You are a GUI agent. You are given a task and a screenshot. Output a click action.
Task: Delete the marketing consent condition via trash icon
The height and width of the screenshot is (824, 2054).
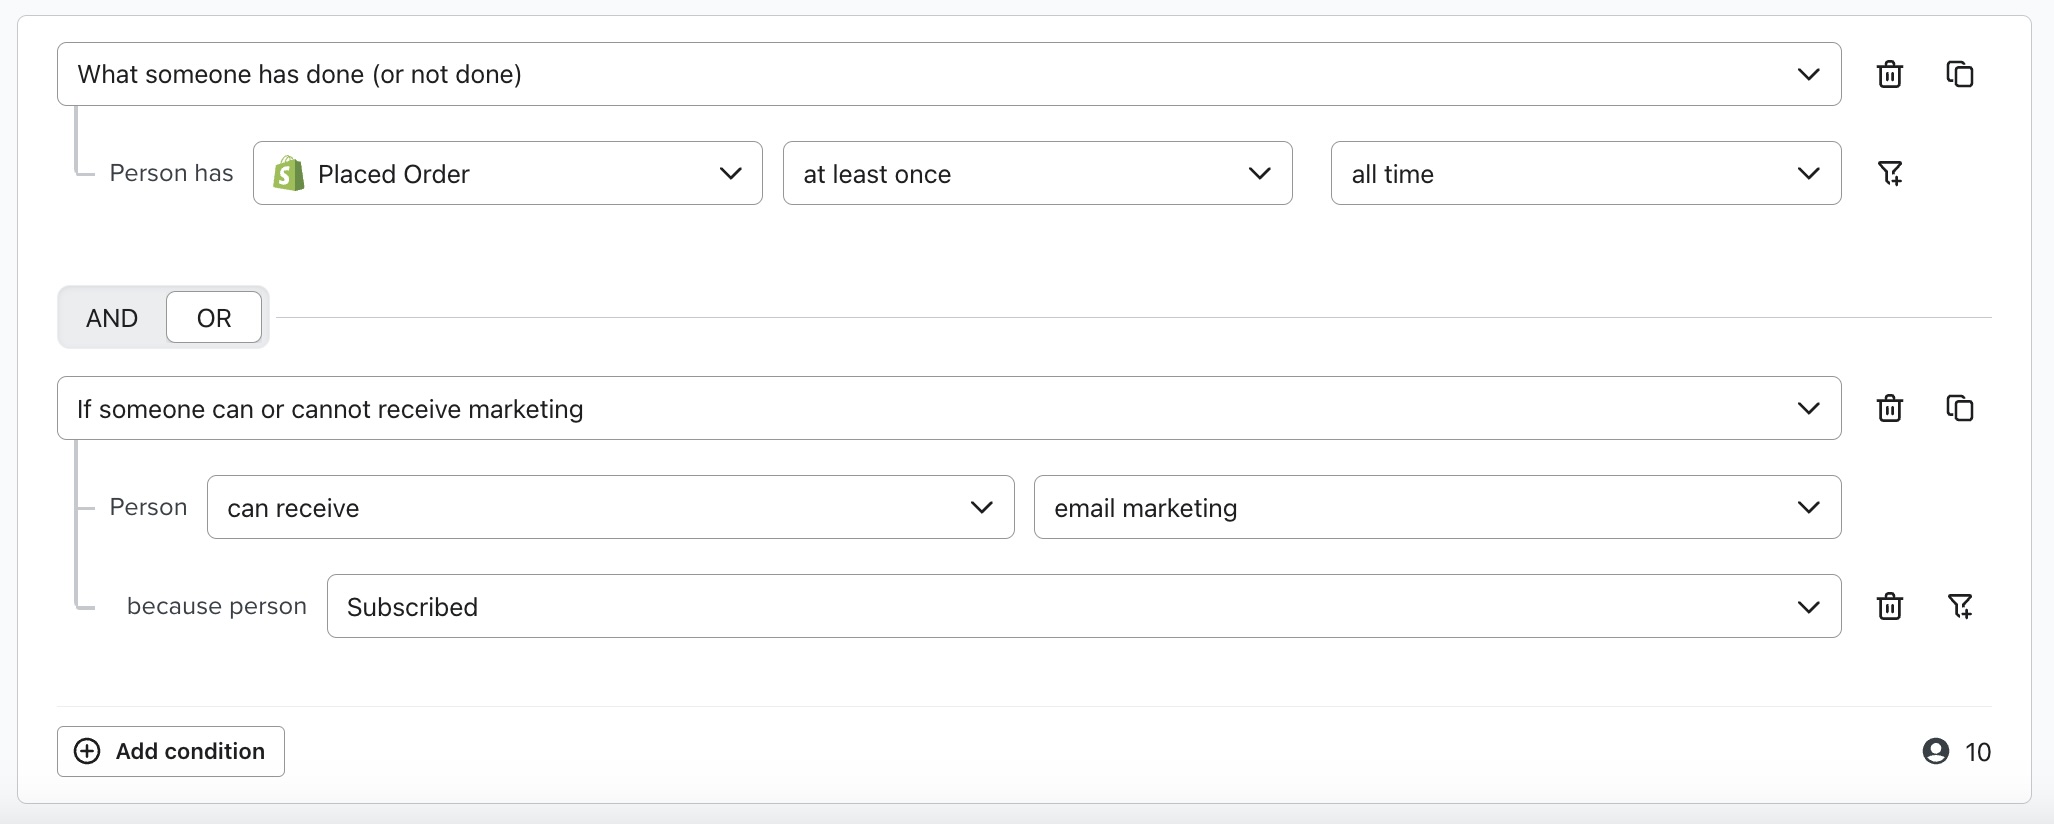click(1890, 408)
